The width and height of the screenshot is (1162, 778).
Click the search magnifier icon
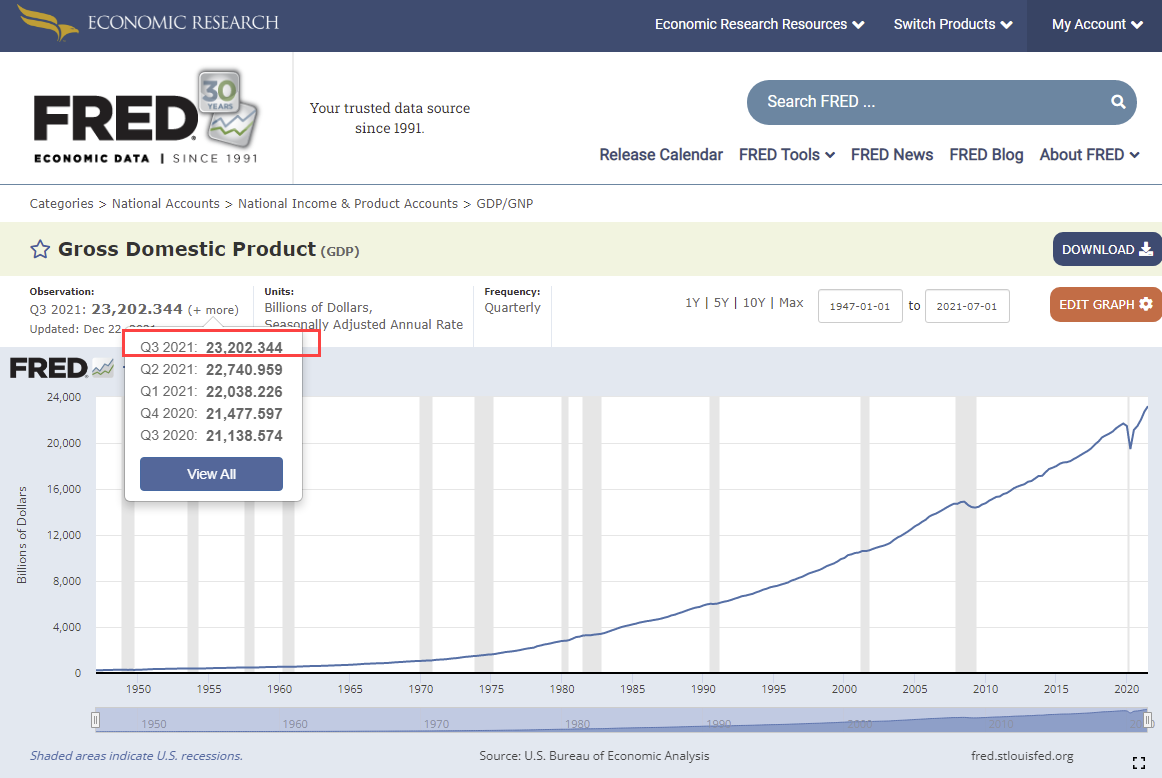tap(1117, 102)
